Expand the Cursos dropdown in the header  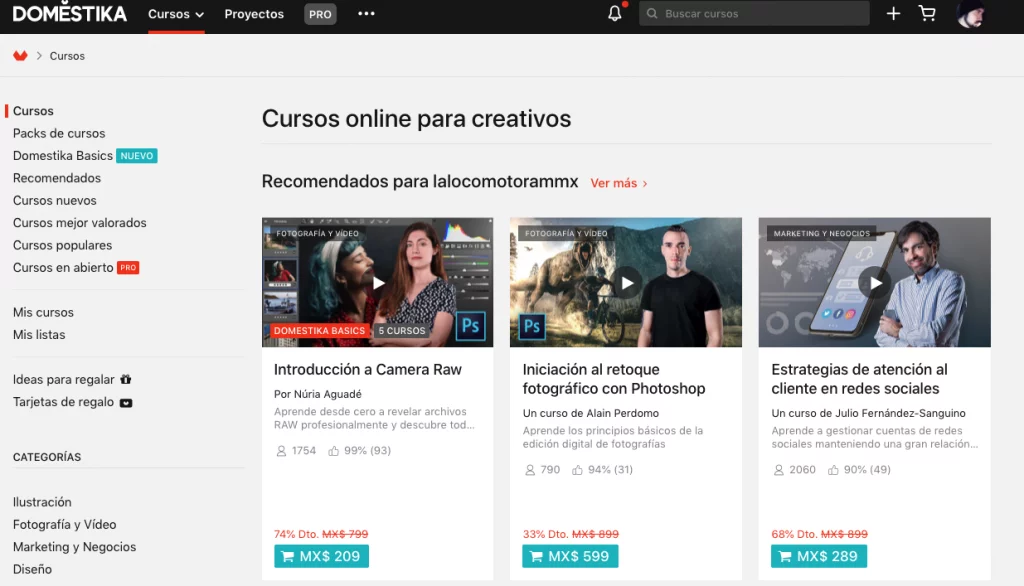(176, 14)
